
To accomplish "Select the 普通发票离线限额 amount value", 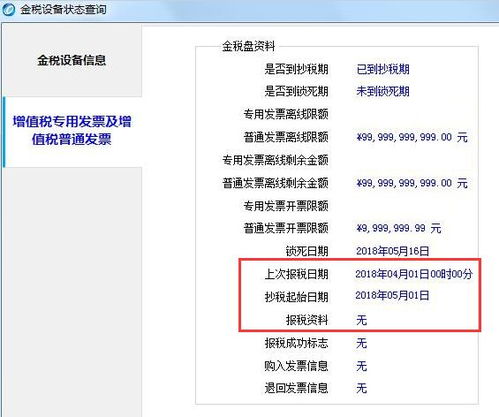I will pos(412,137).
